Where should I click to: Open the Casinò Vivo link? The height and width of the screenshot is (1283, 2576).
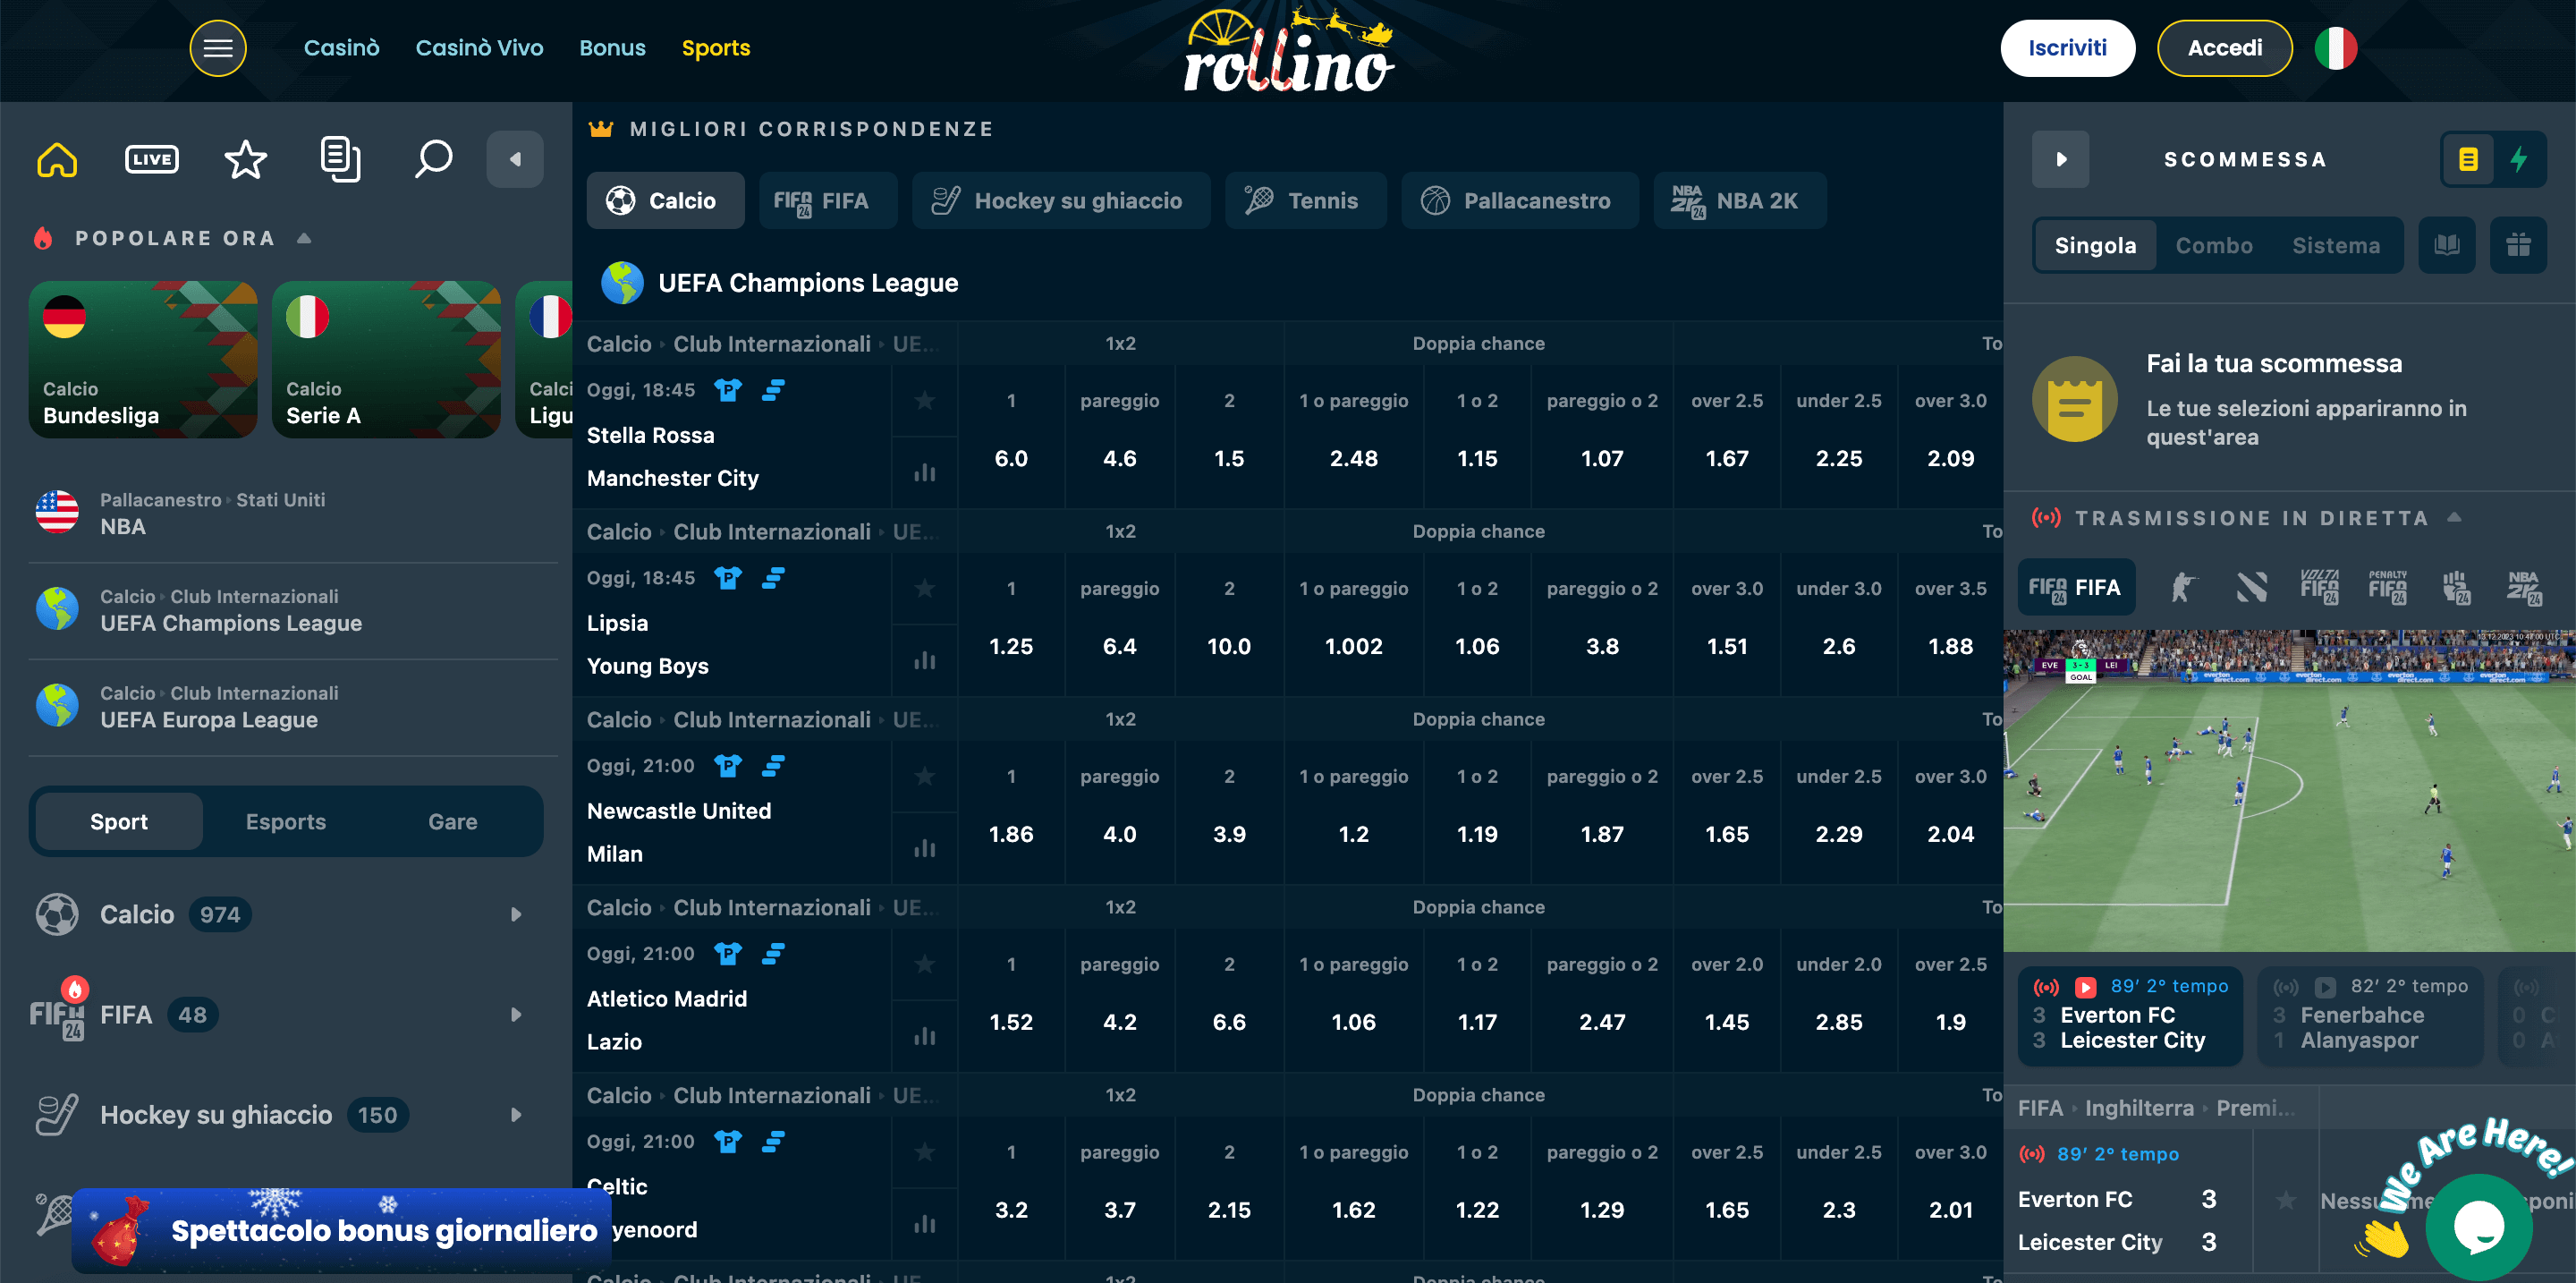pyautogui.click(x=479, y=48)
